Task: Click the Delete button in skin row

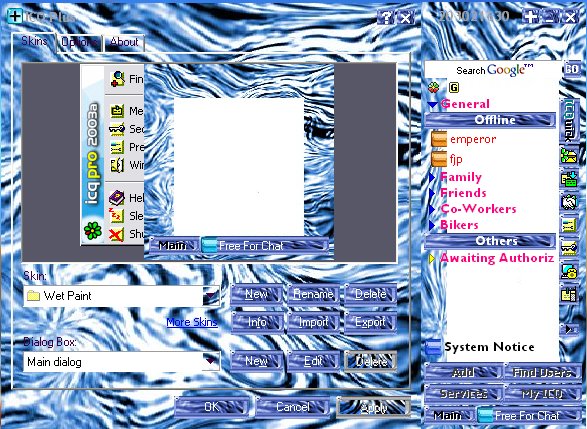Action: (x=370, y=294)
